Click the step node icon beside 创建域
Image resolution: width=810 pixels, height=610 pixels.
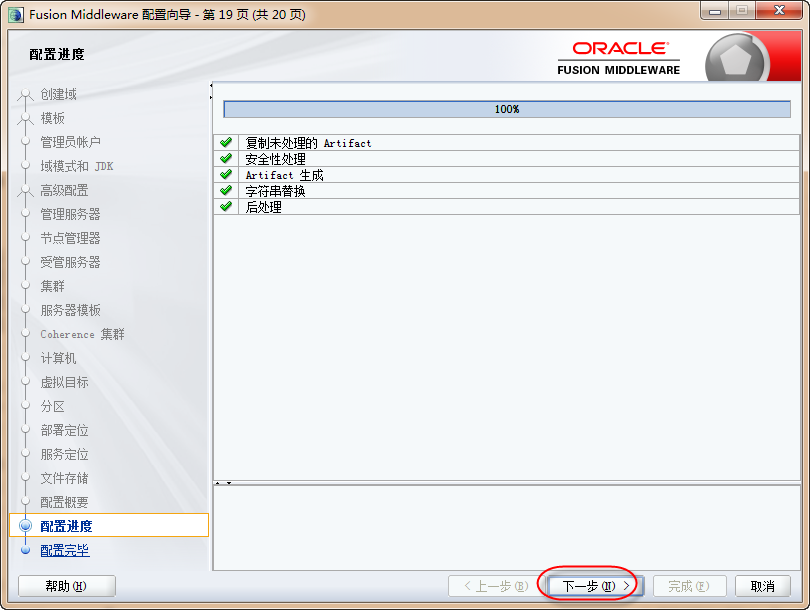click(25, 95)
